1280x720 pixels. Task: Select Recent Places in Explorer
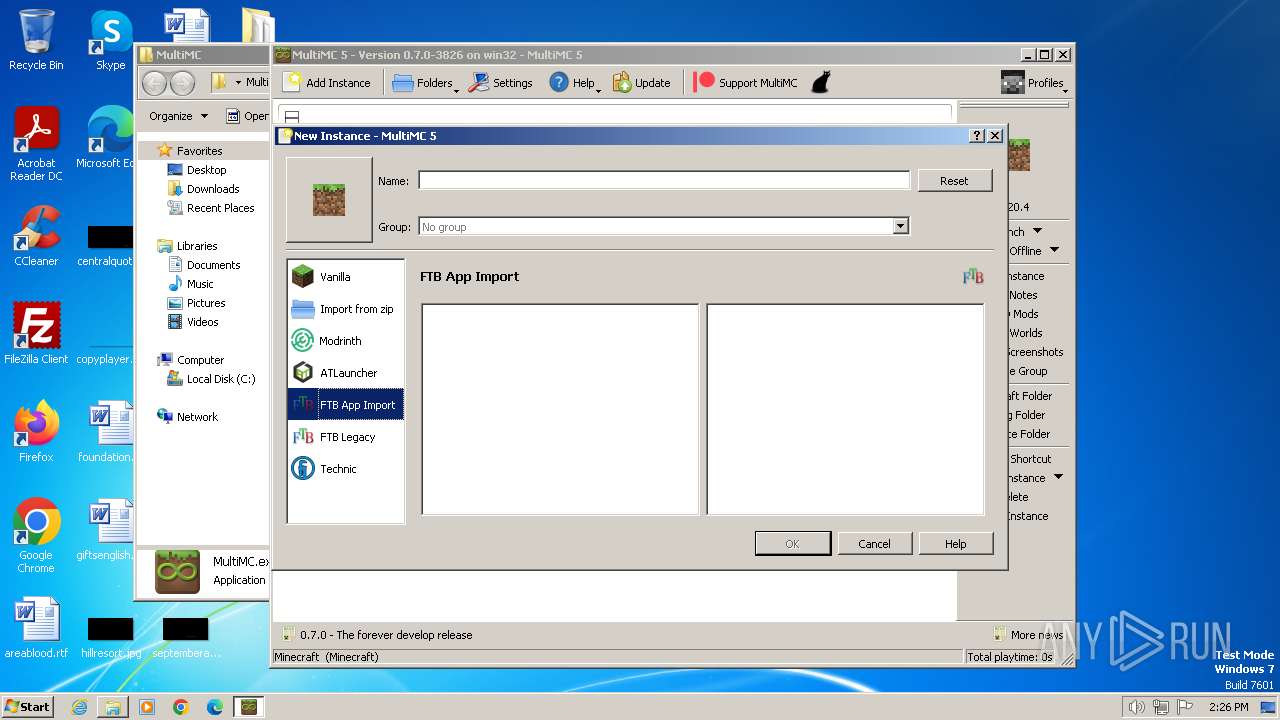[x=220, y=208]
